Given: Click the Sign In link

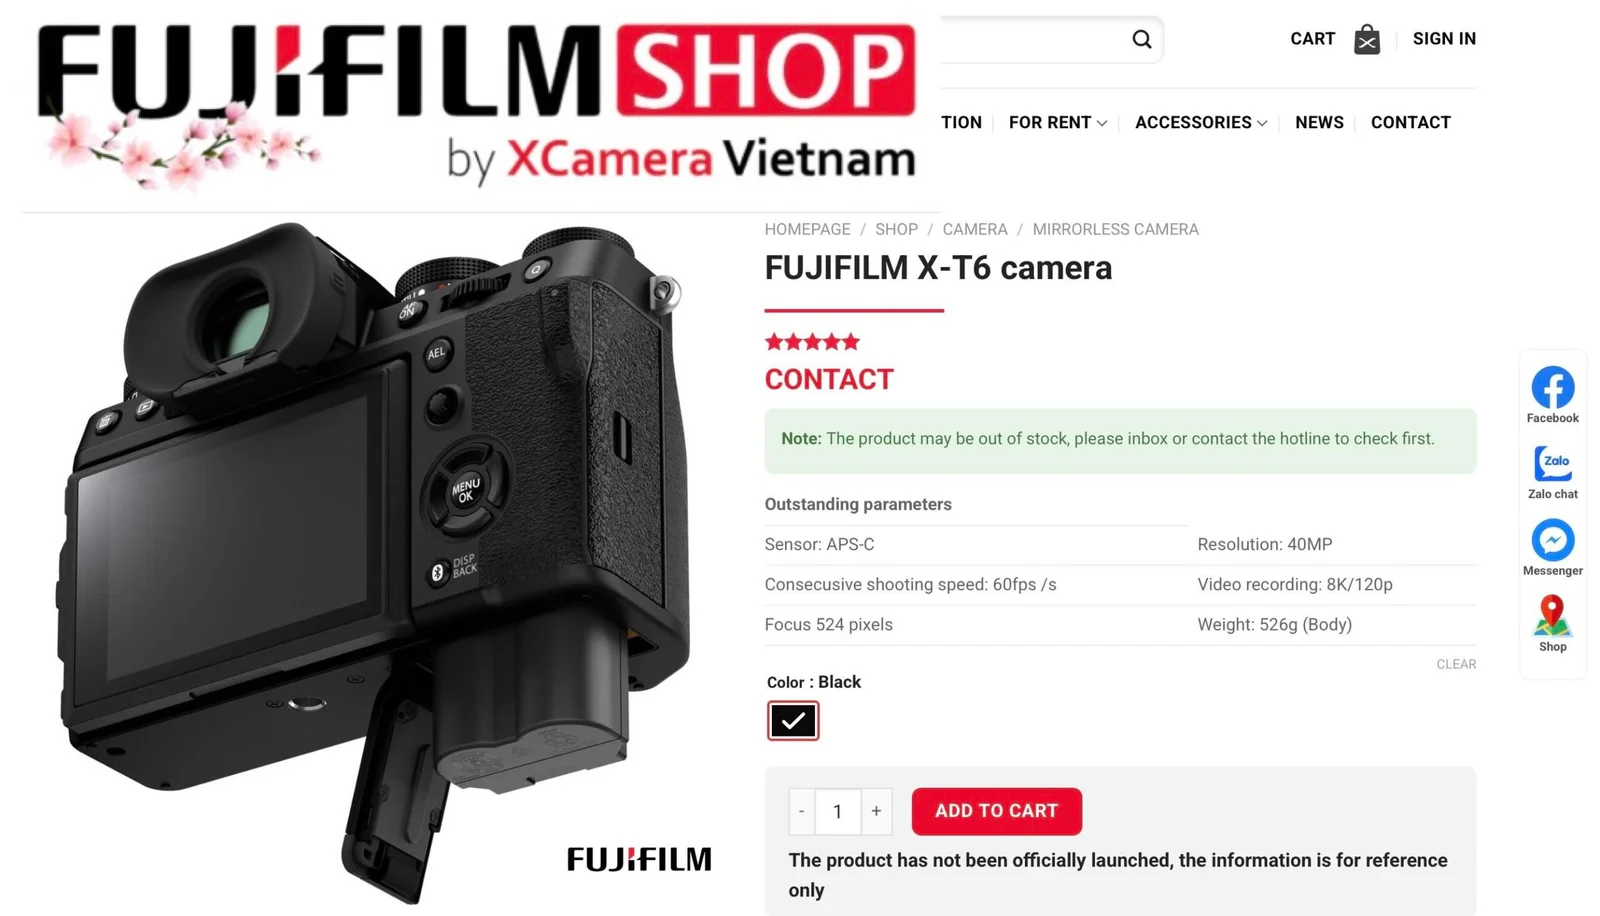Looking at the screenshot, I should pos(1444,39).
